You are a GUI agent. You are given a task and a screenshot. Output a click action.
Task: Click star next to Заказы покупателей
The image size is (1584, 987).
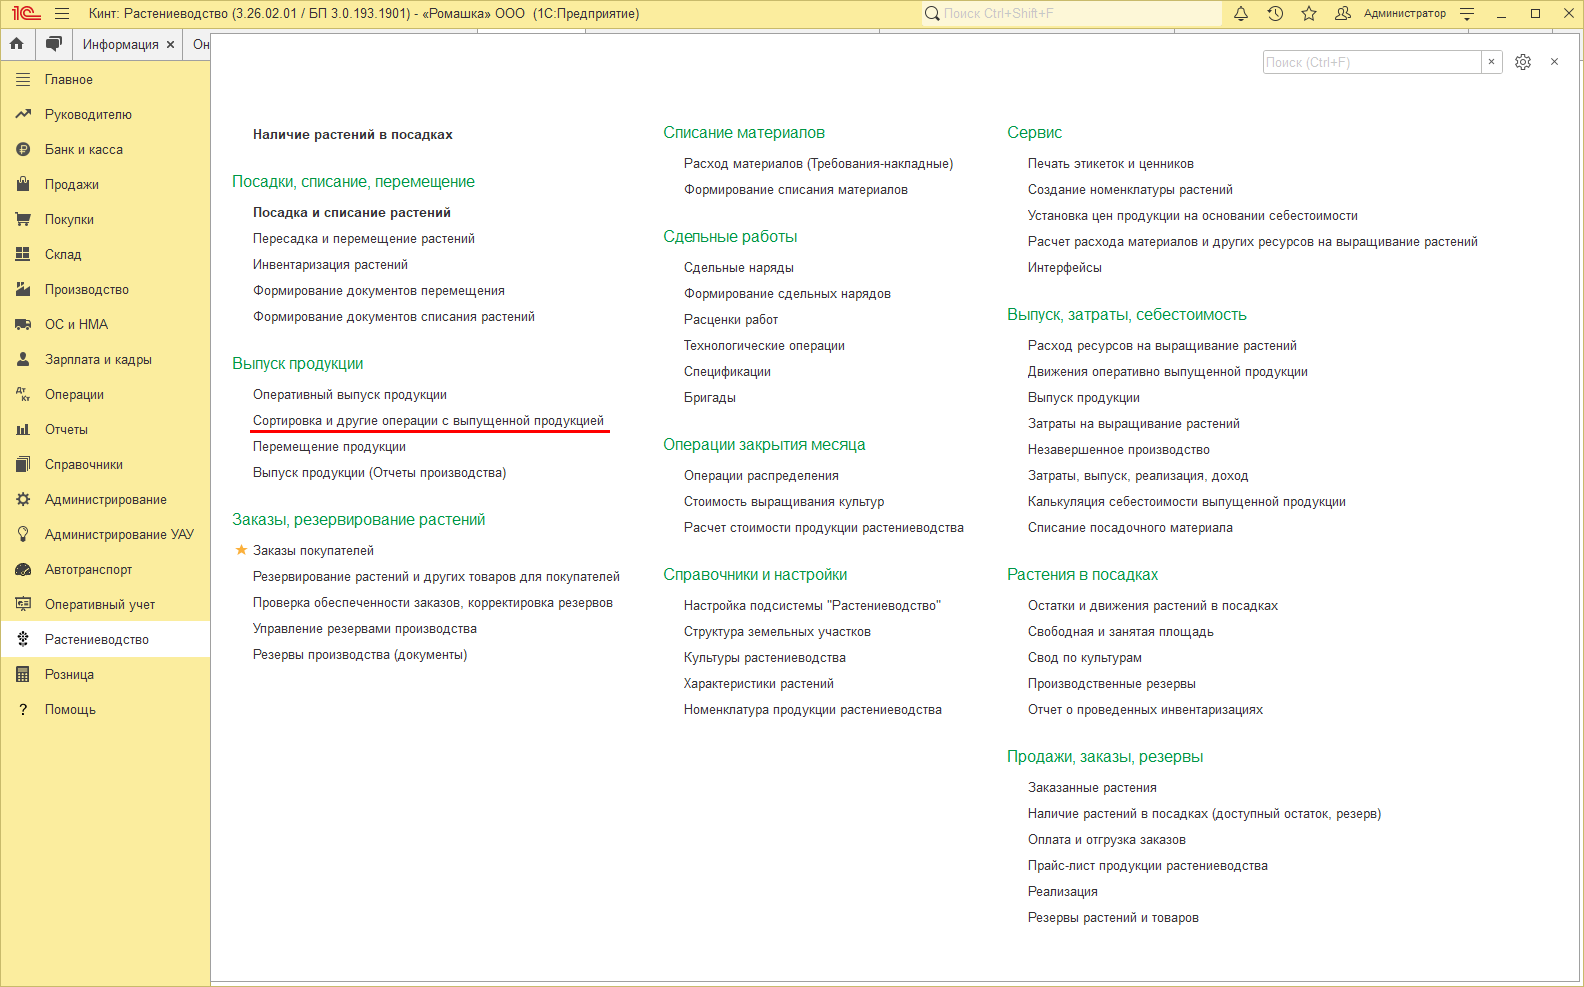click(241, 550)
